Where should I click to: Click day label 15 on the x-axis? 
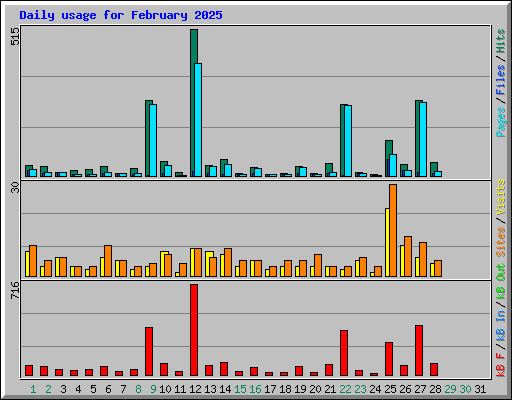point(240,389)
